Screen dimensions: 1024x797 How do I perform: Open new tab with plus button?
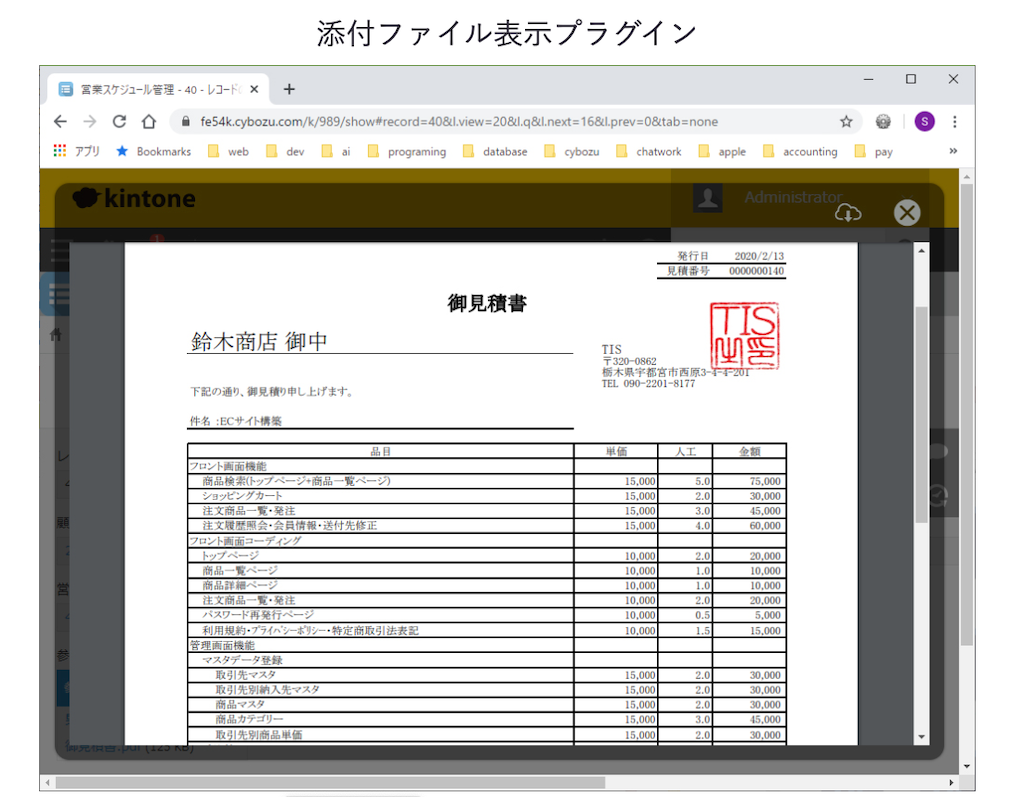click(x=289, y=89)
